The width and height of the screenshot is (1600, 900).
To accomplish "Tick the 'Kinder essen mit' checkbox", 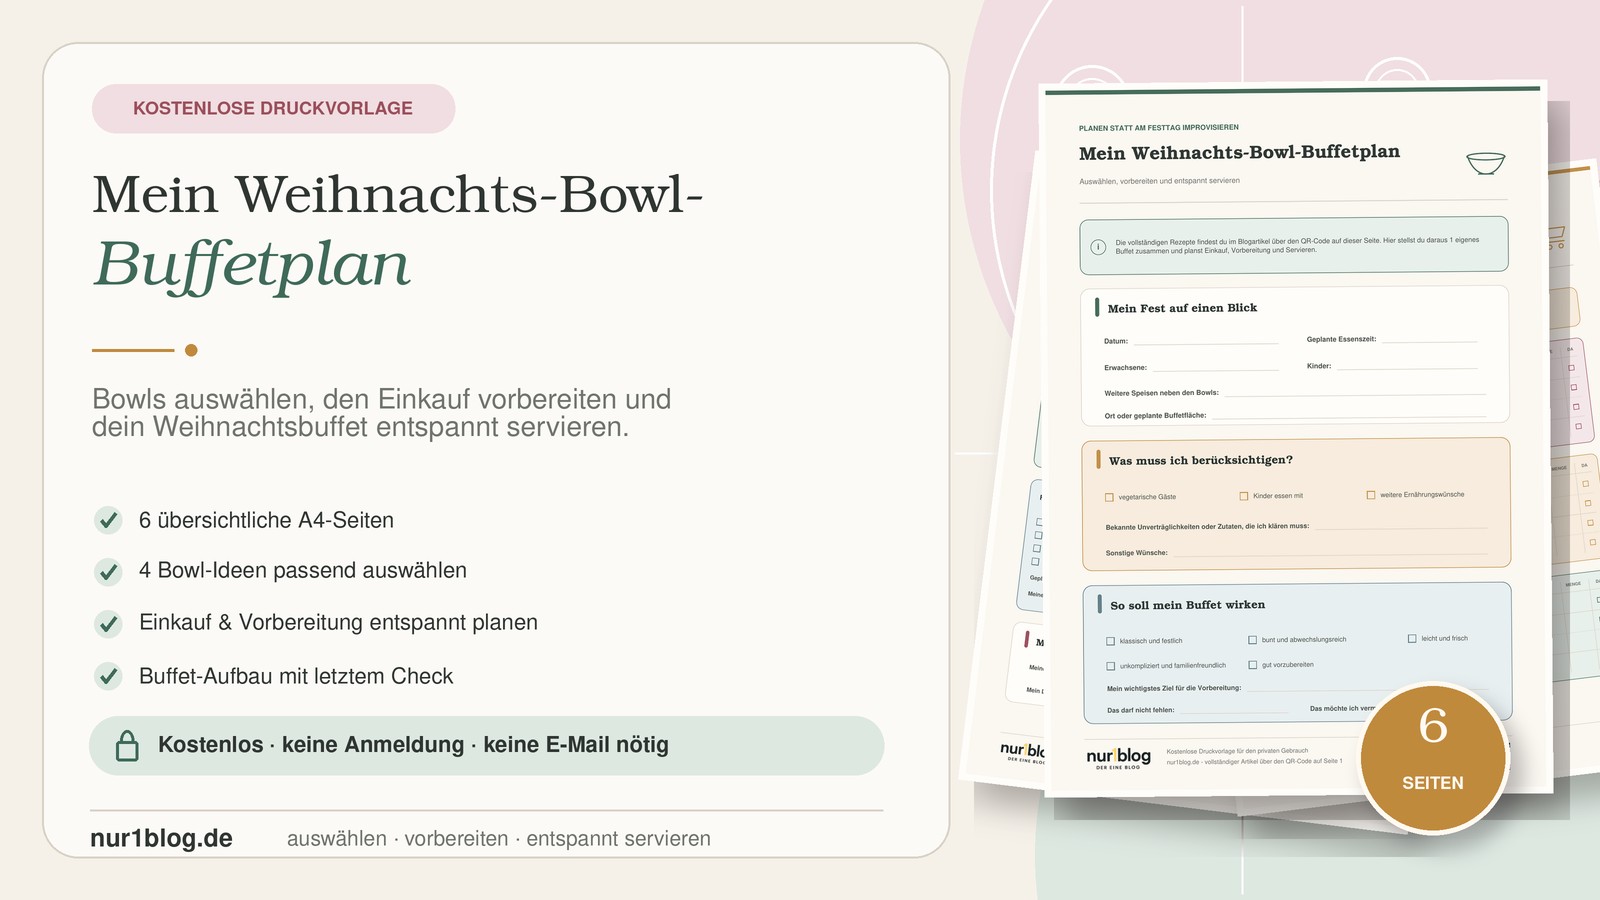I will tap(1244, 496).
